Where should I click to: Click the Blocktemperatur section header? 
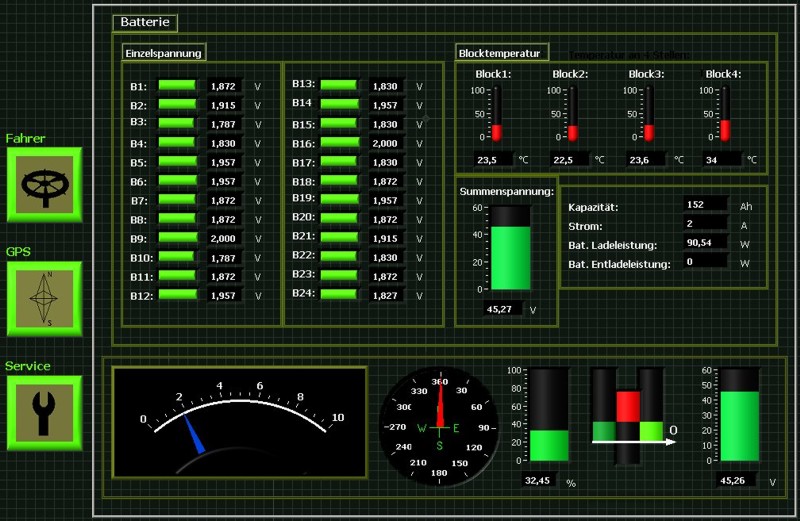coord(500,52)
